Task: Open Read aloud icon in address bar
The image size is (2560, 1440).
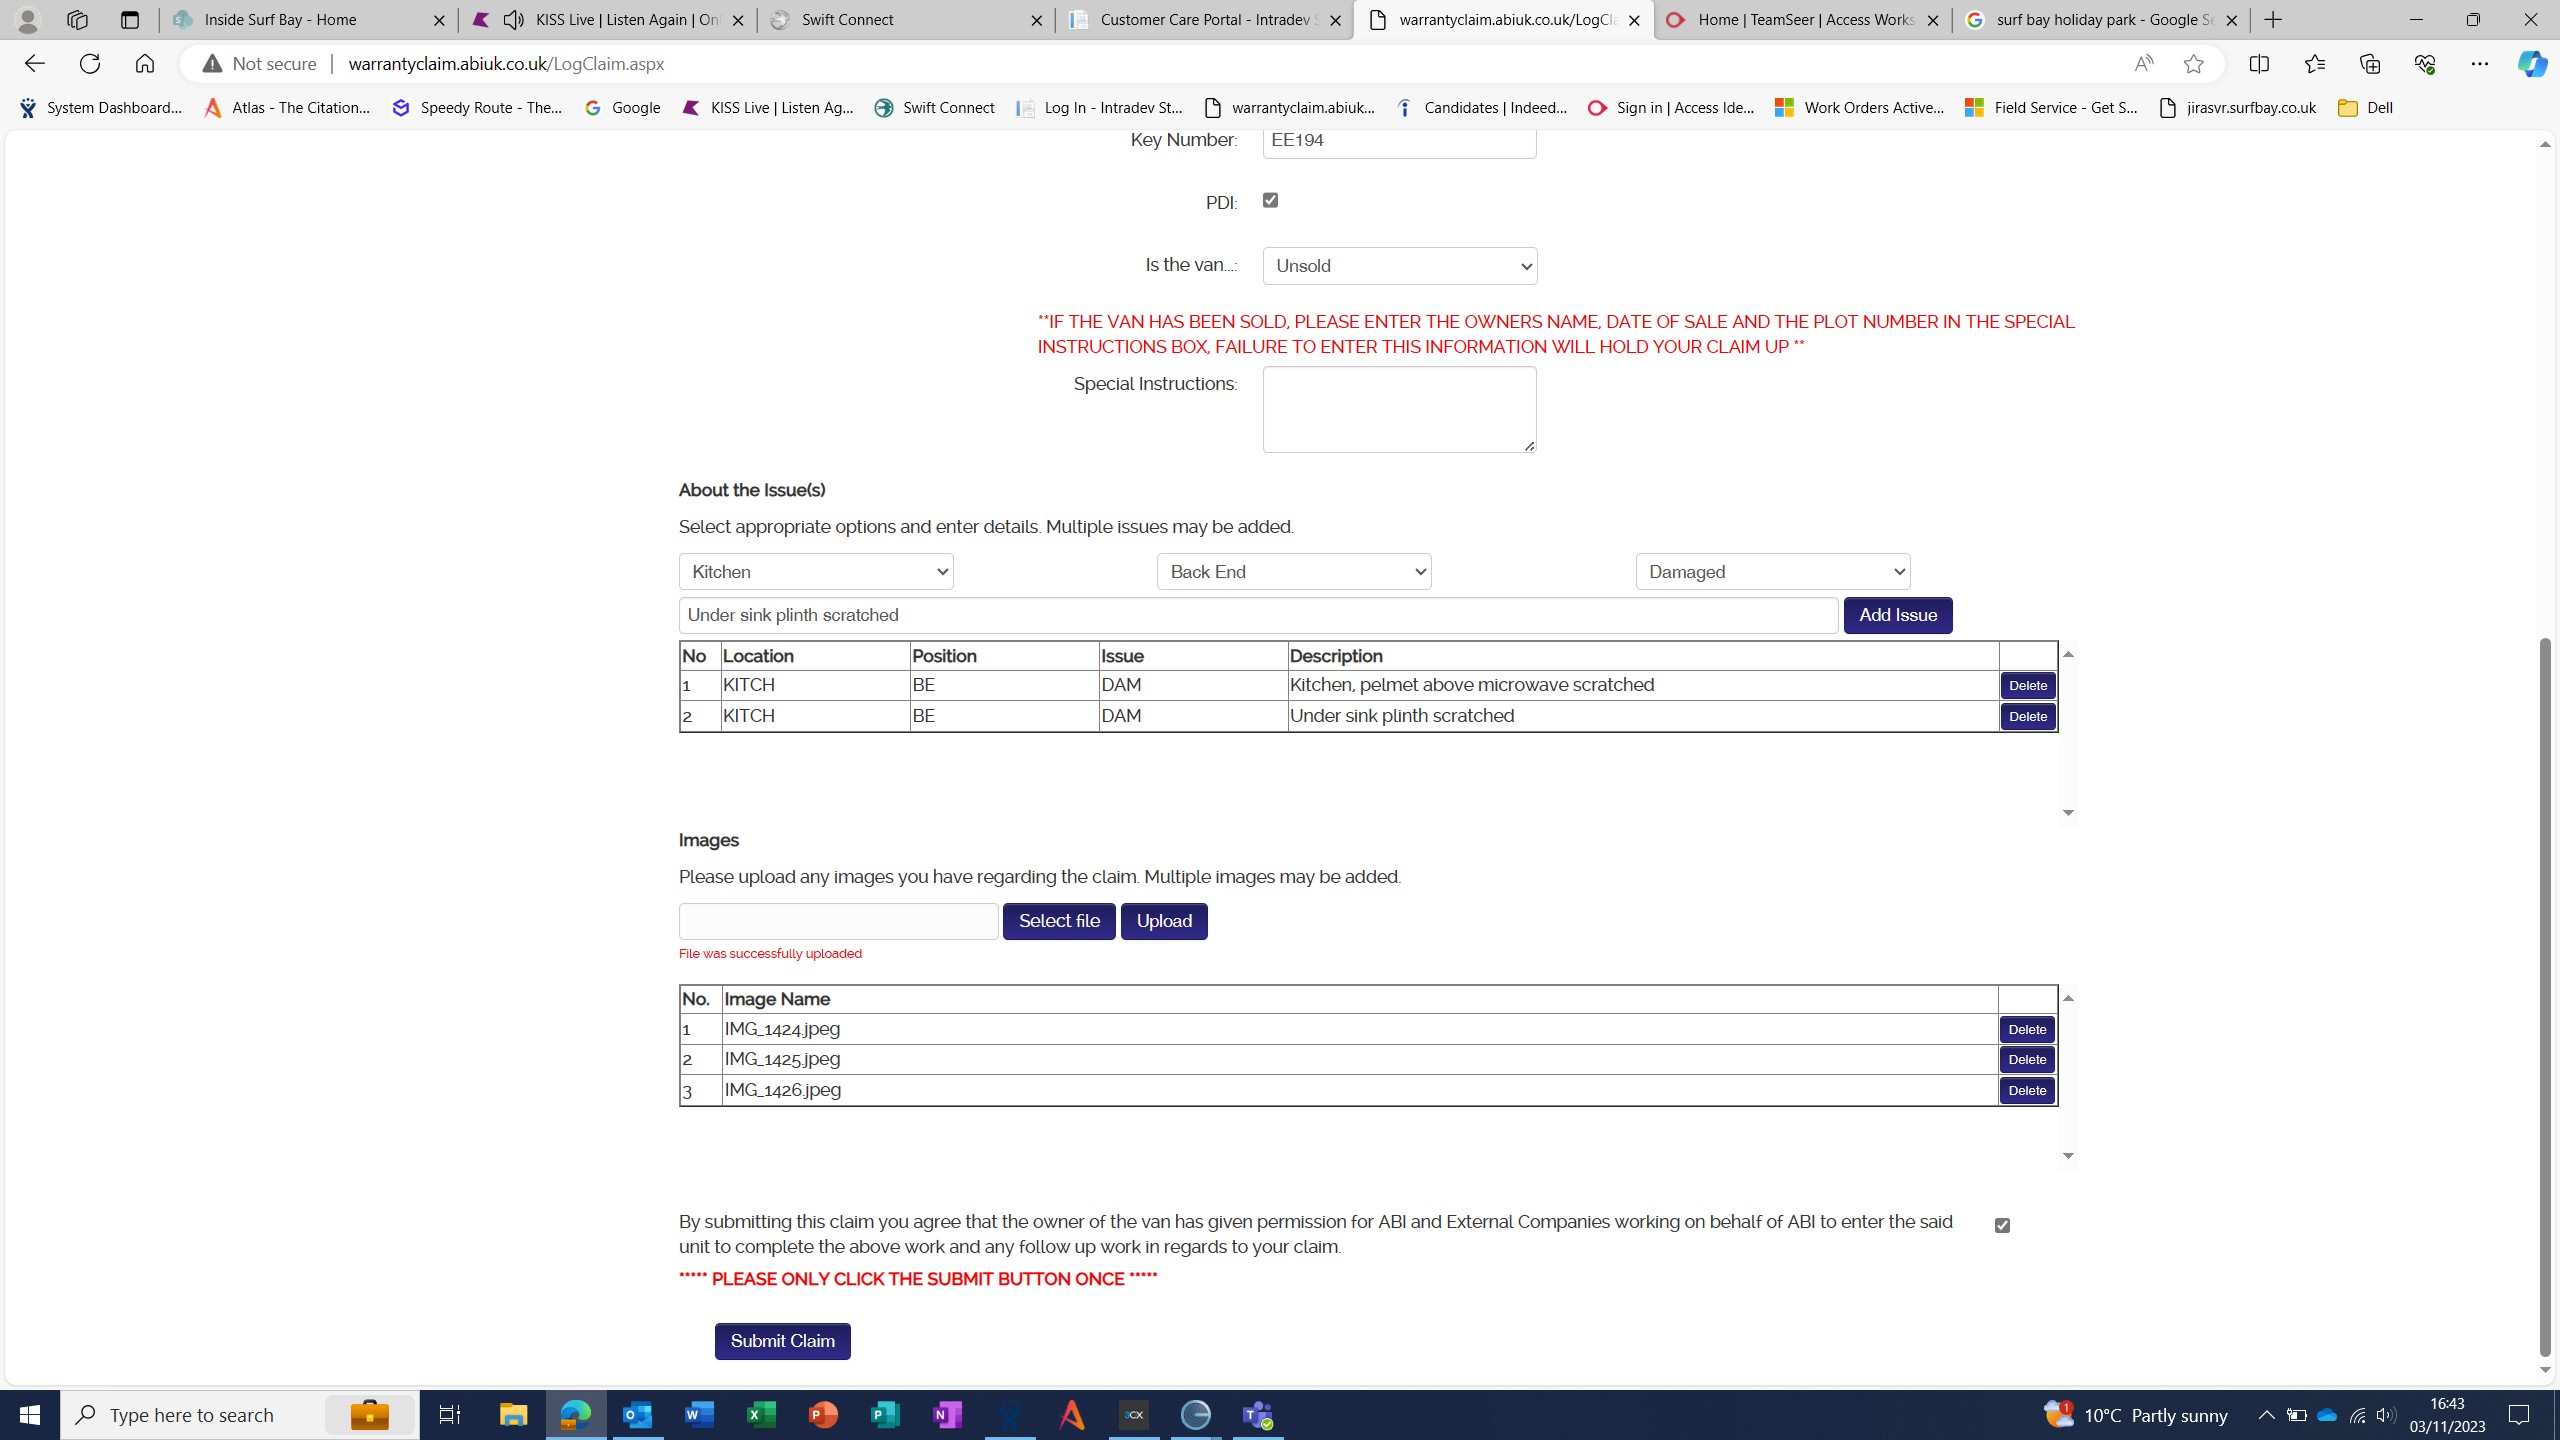Action: [2143, 64]
